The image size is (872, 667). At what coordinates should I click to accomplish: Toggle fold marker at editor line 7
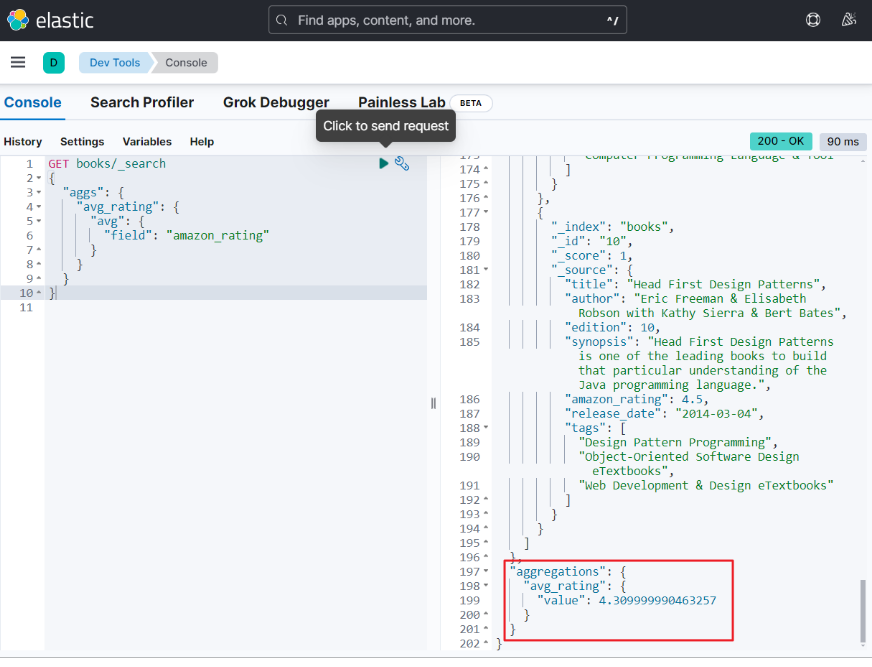click(x=39, y=250)
